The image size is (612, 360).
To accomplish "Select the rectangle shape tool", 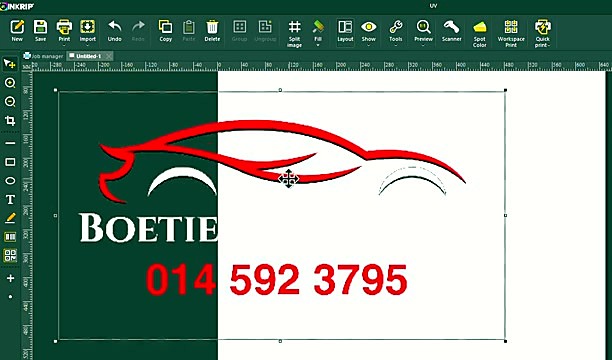I will coord(10,162).
